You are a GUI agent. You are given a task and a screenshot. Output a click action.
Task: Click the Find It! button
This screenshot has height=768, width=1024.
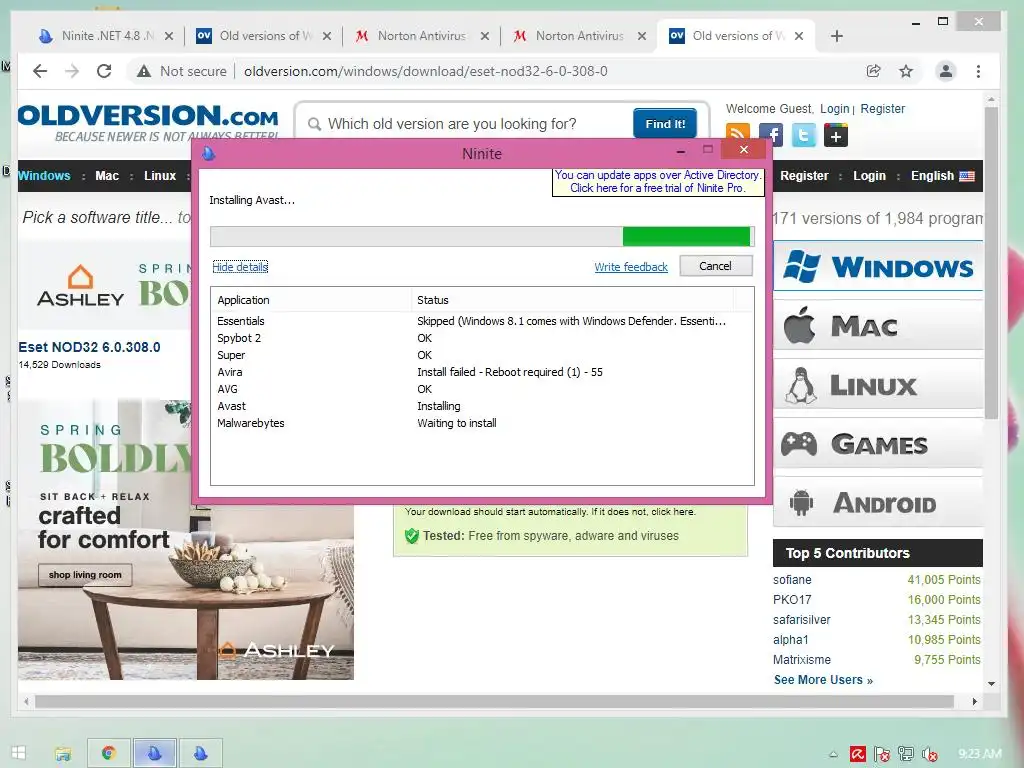(665, 123)
